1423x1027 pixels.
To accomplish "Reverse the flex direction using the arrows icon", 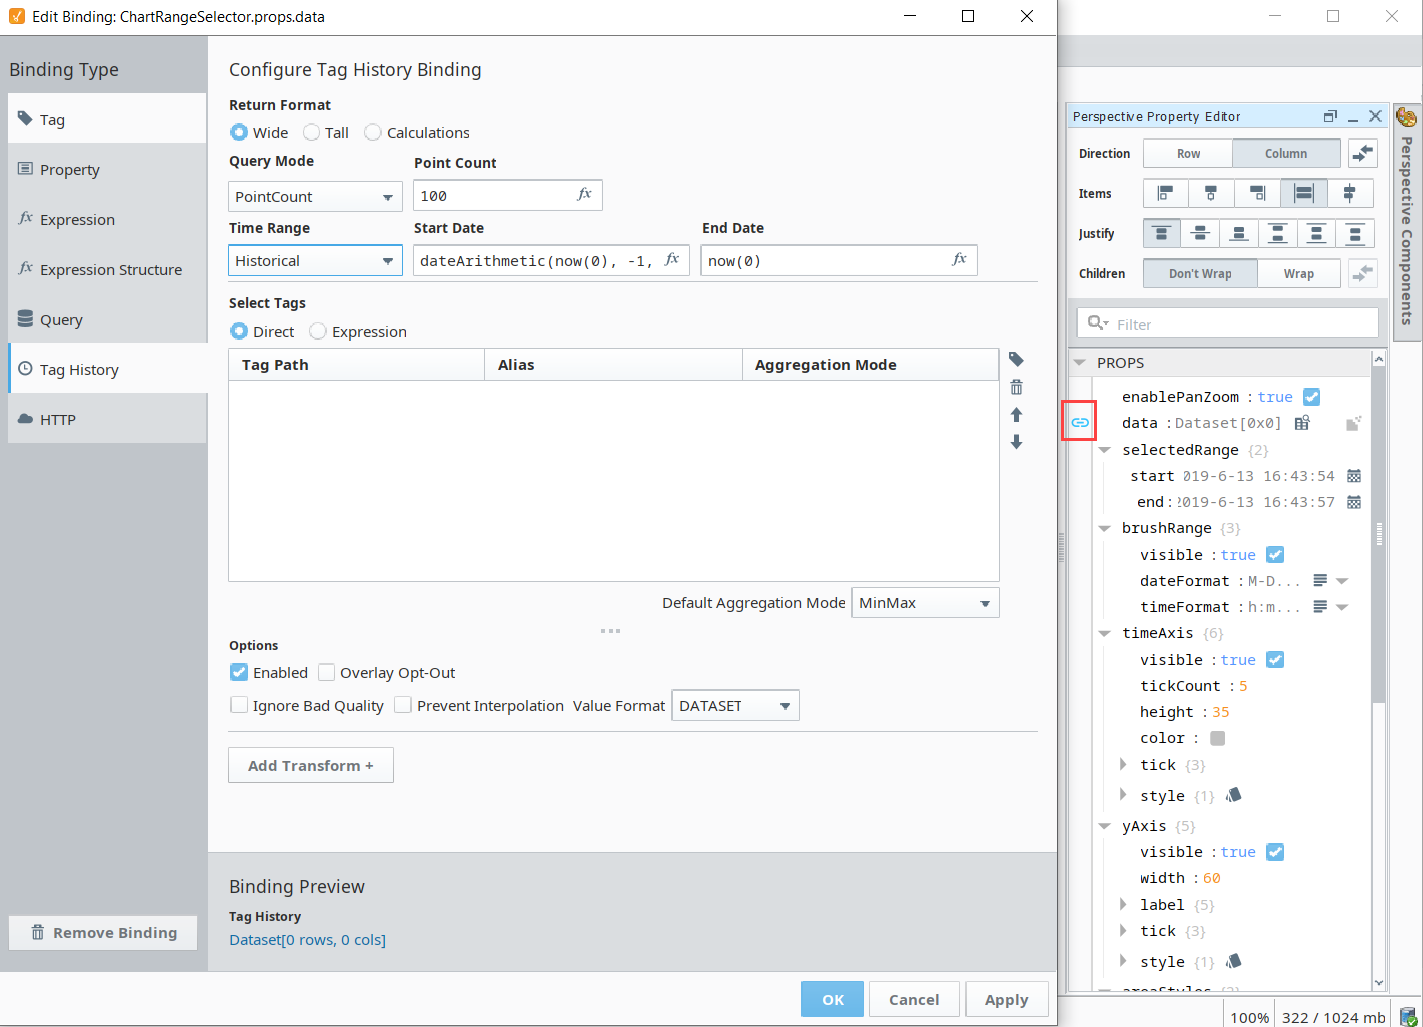I will (x=1362, y=153).
